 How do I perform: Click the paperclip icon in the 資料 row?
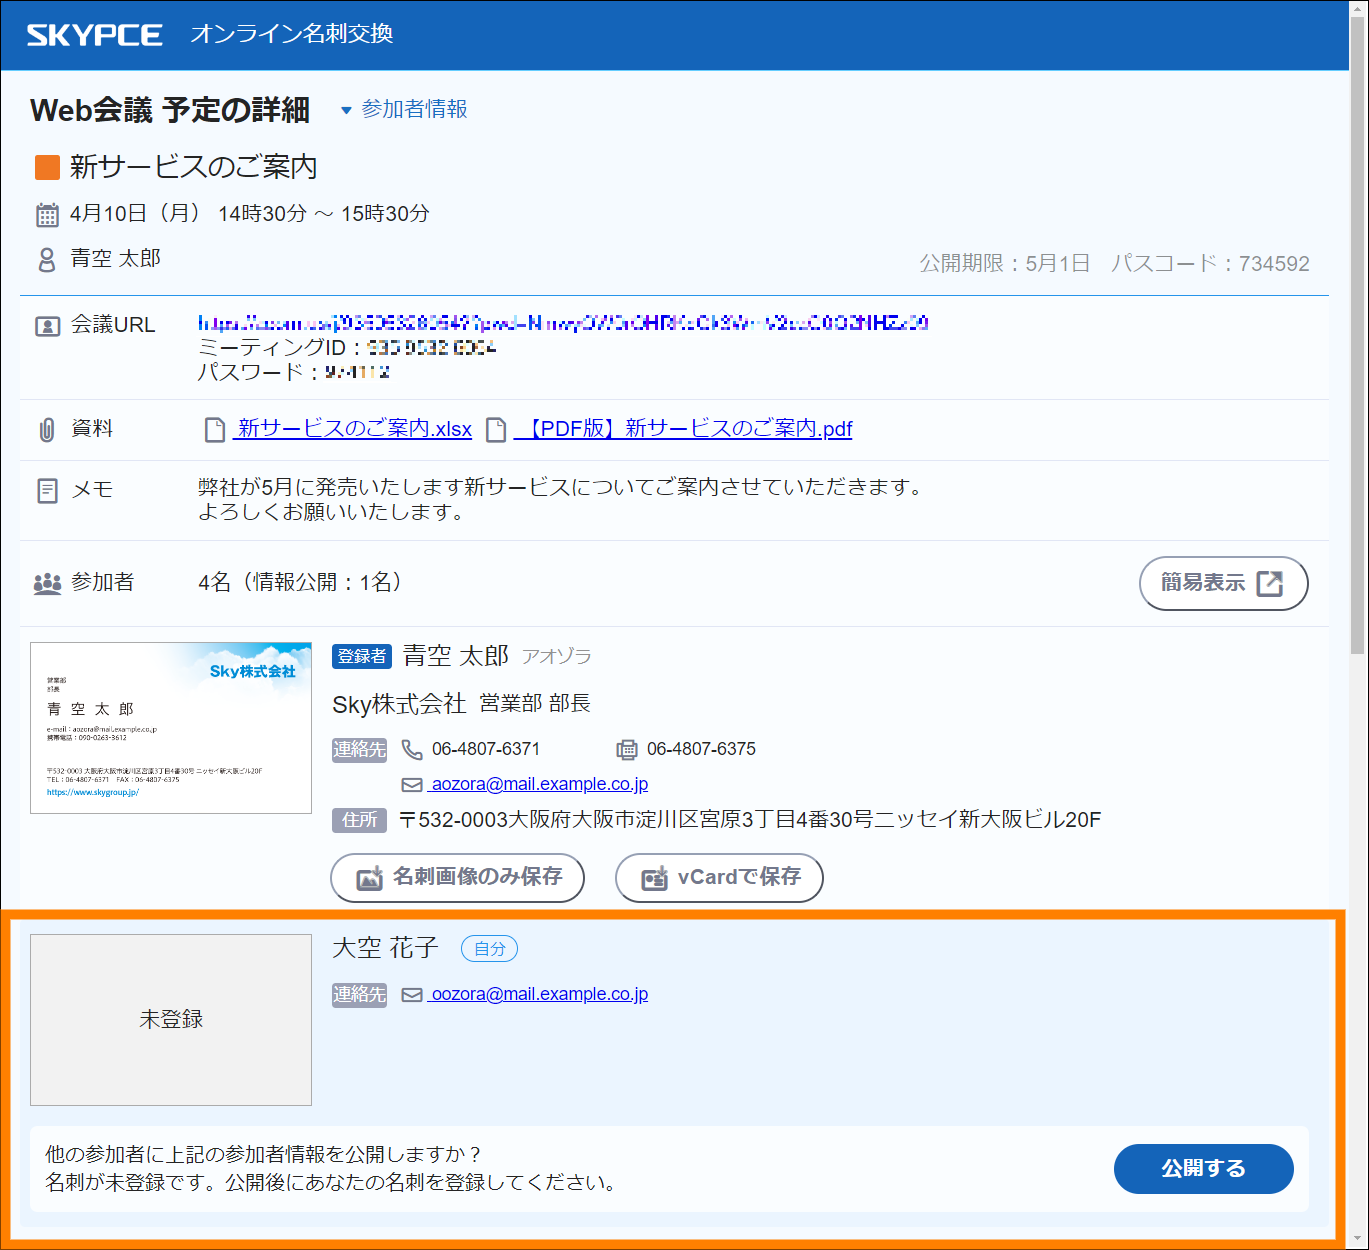tap(47, 428)
